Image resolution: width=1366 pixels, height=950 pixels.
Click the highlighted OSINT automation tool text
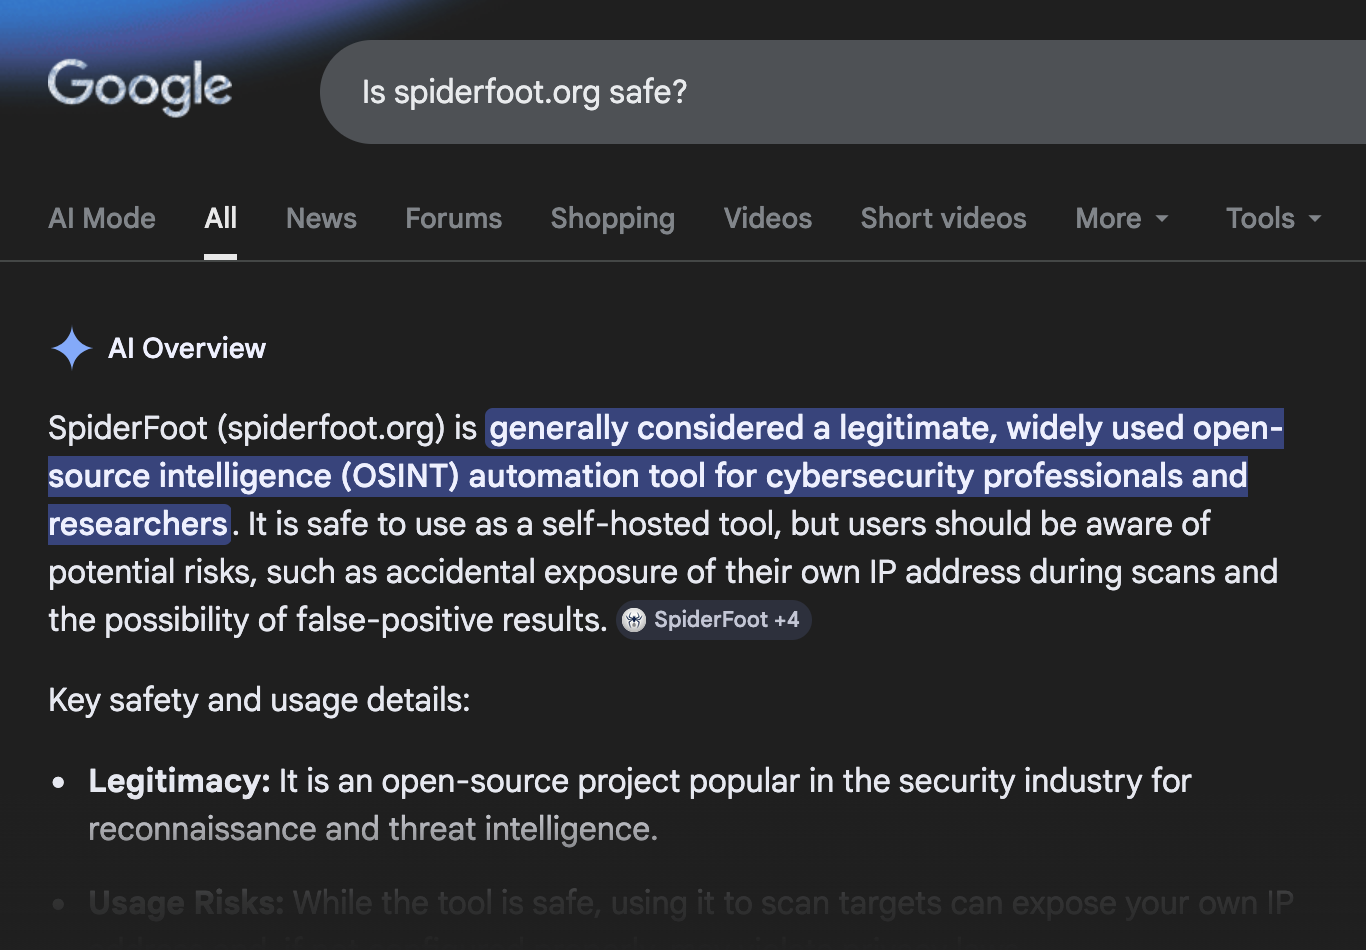point(647,476)
